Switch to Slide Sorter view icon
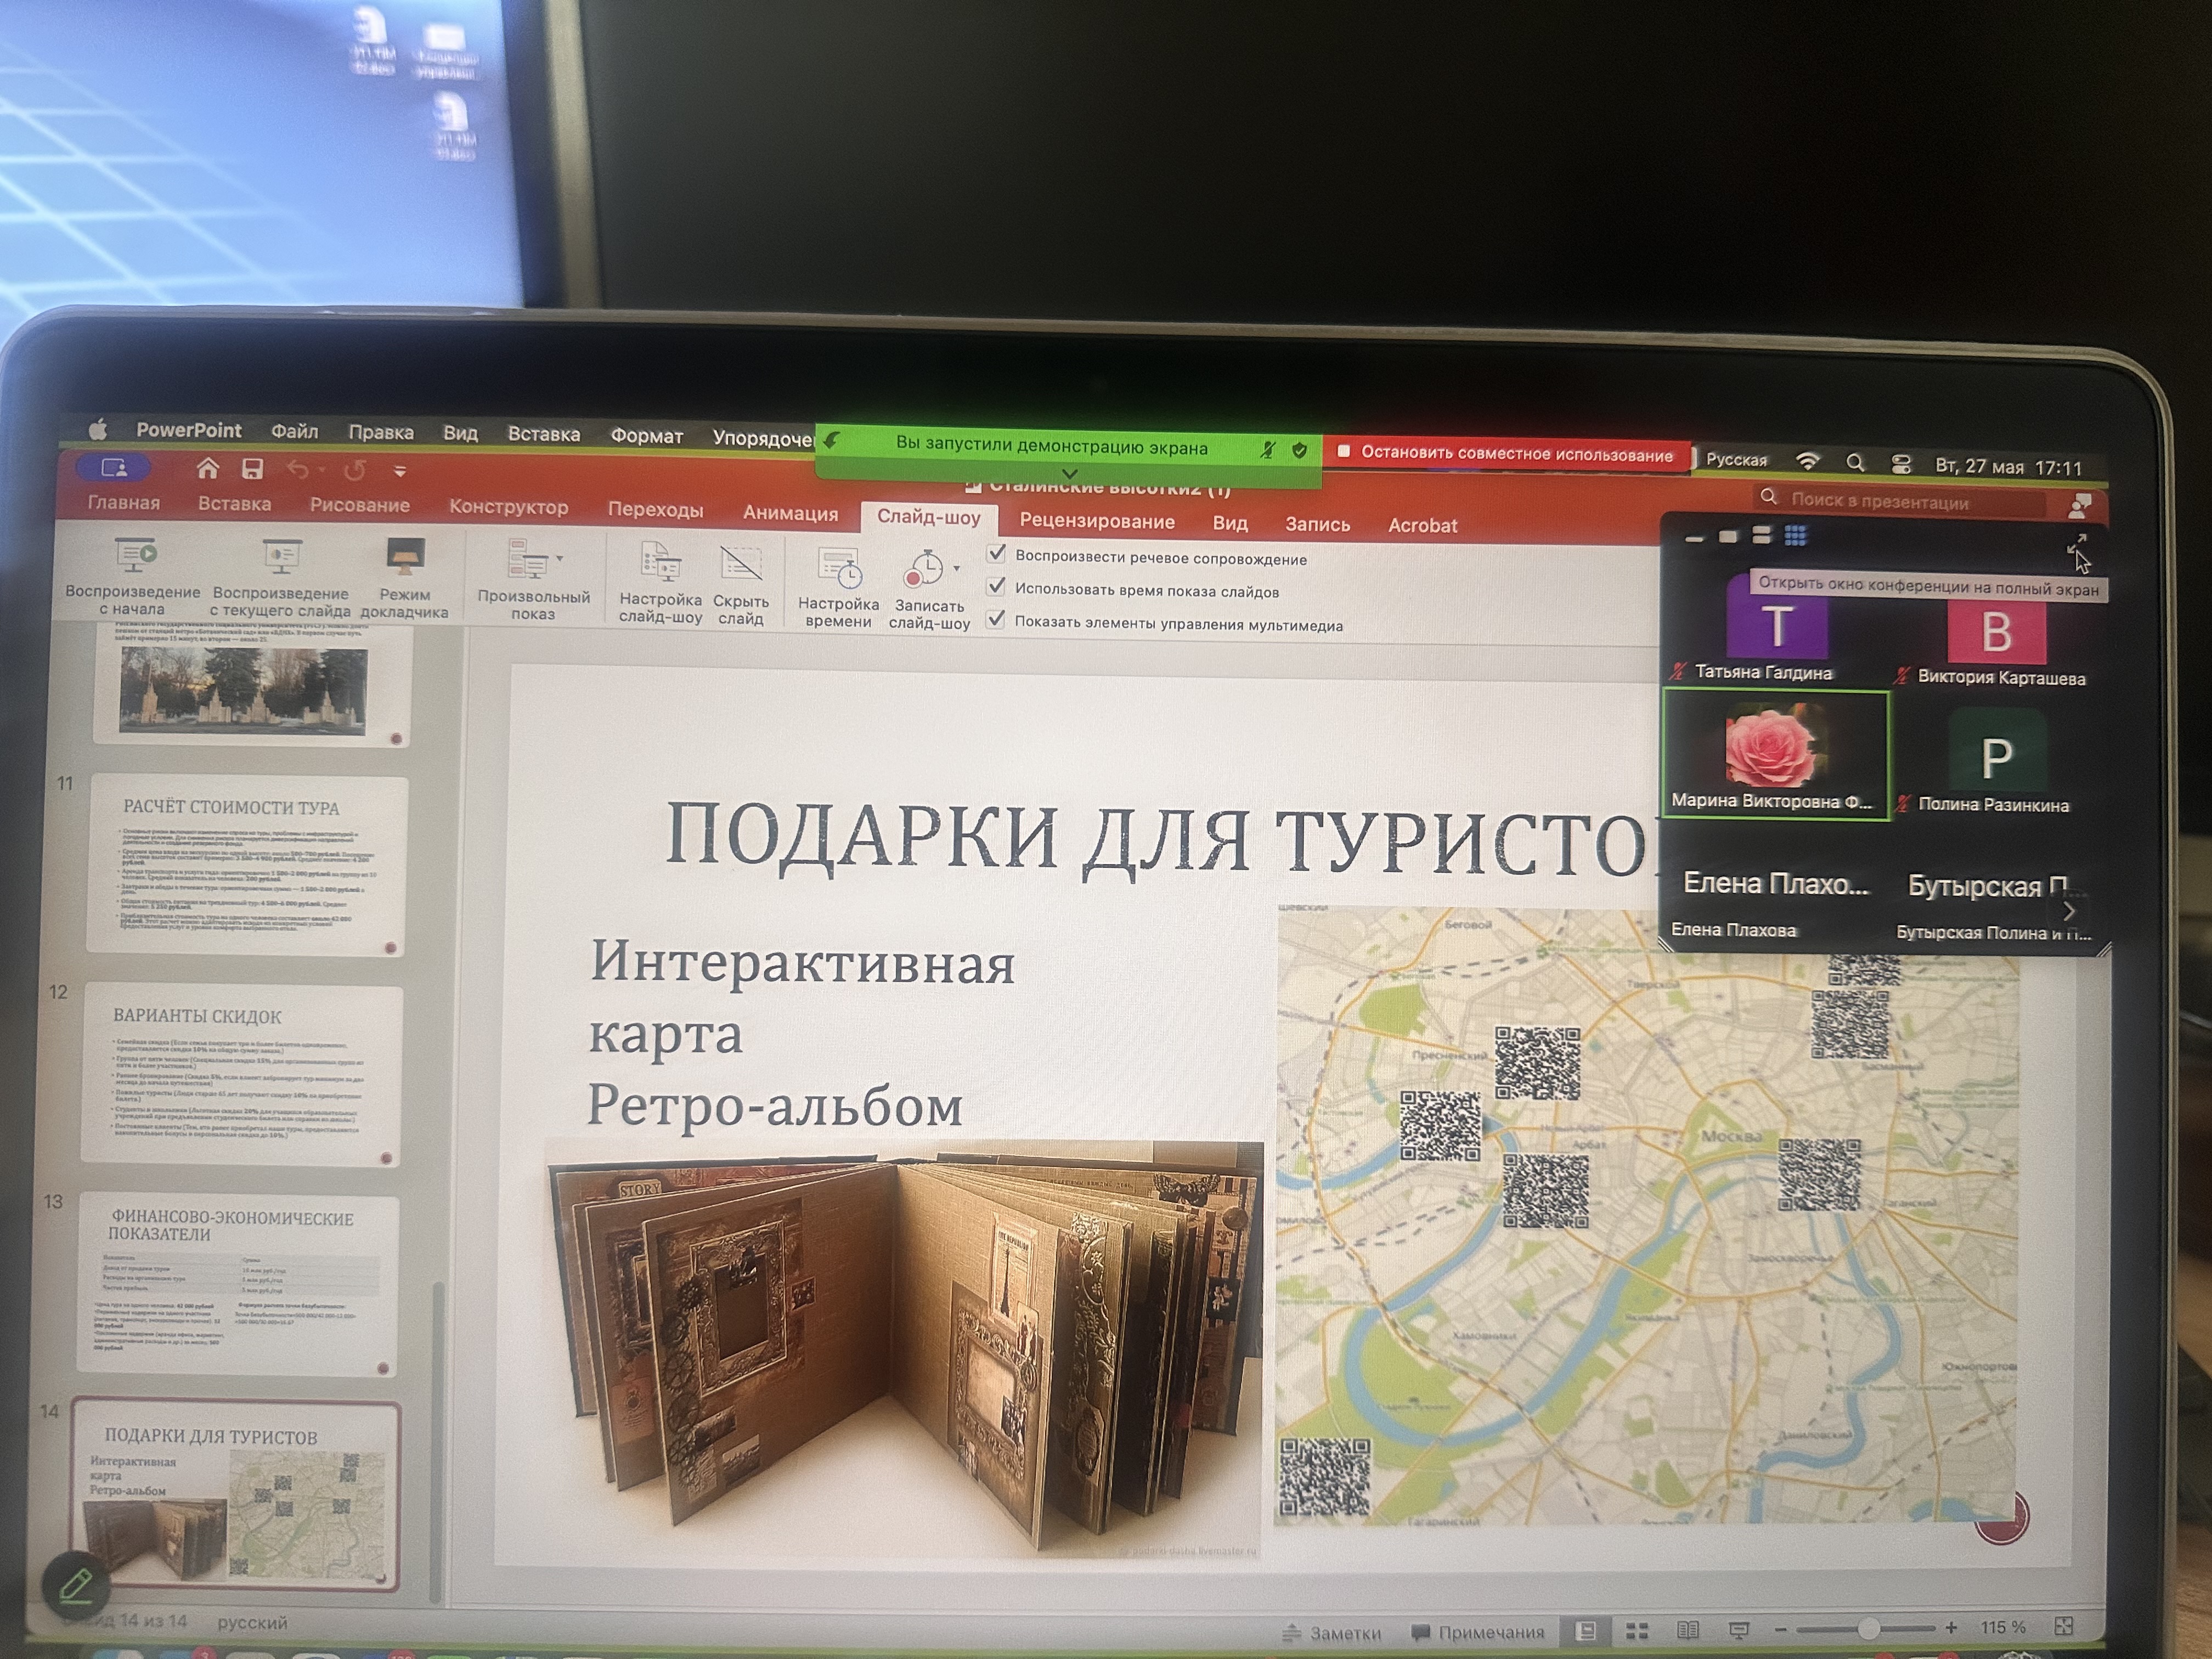The height and width of the screenshot is (1659, 2212). (x=1637, y=1631)
